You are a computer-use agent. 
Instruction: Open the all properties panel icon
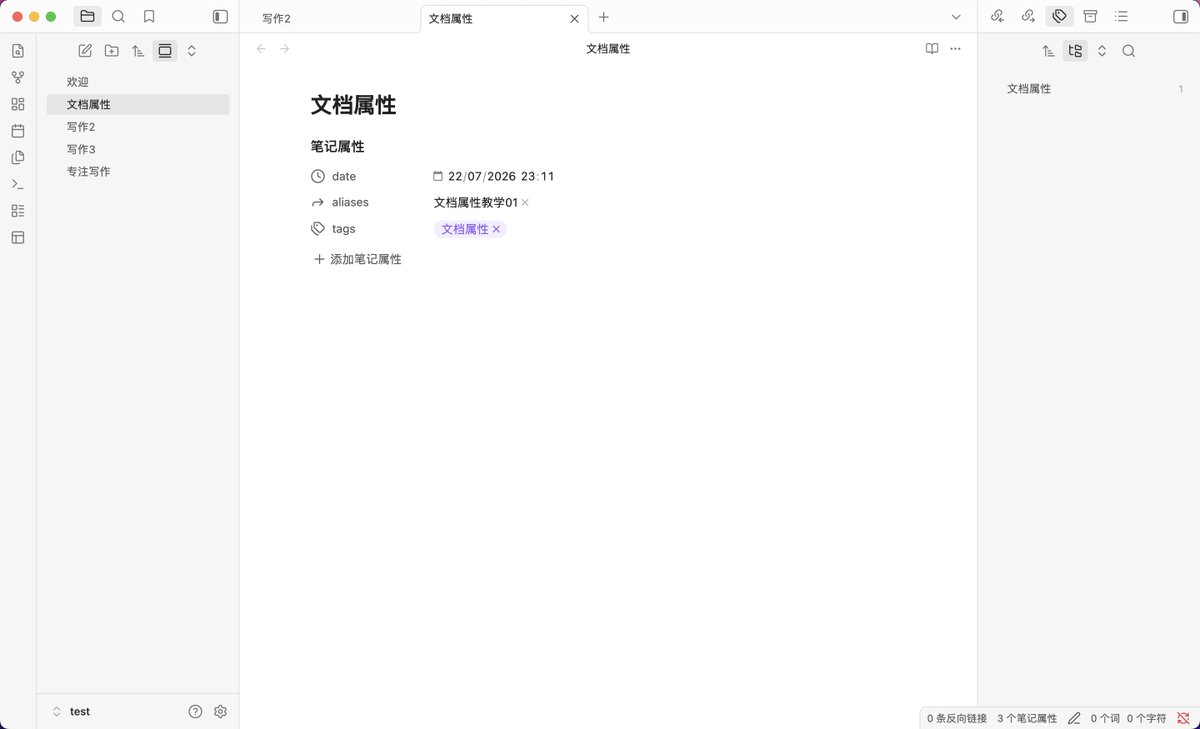click(1090, 17)
